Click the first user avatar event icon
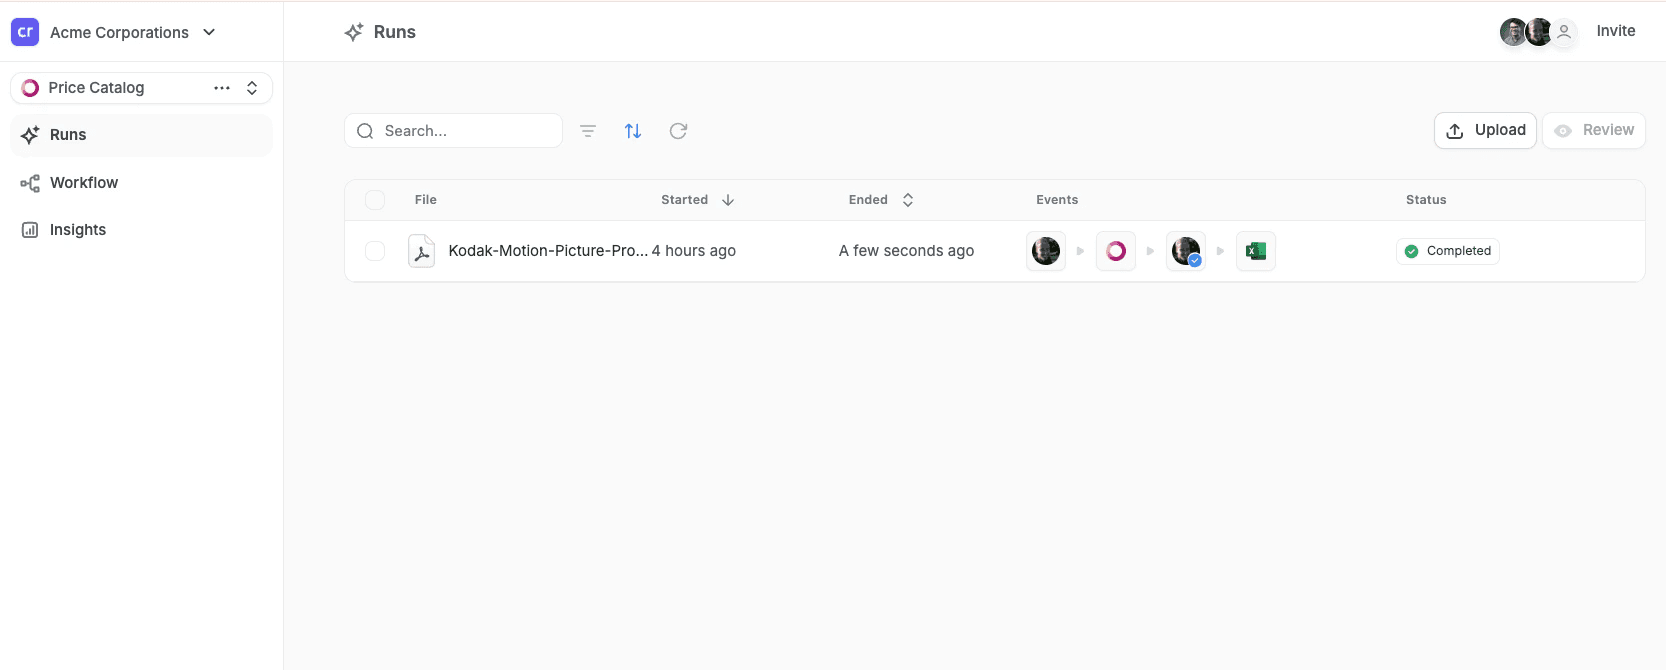This screenshot has width=1666, height=670. [x=1046, y=251]
